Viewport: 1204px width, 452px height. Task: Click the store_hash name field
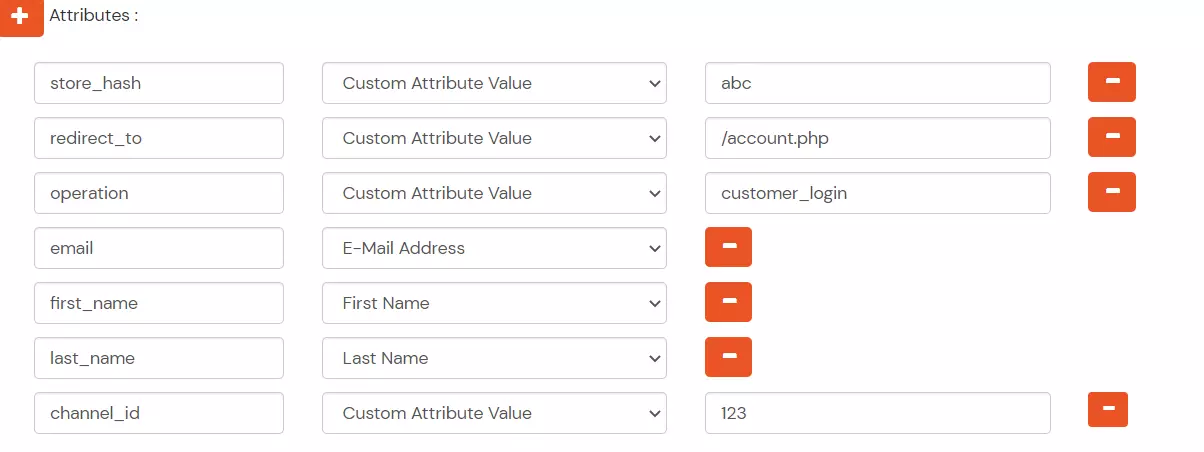pyautogui.click(x=159, y=83)
